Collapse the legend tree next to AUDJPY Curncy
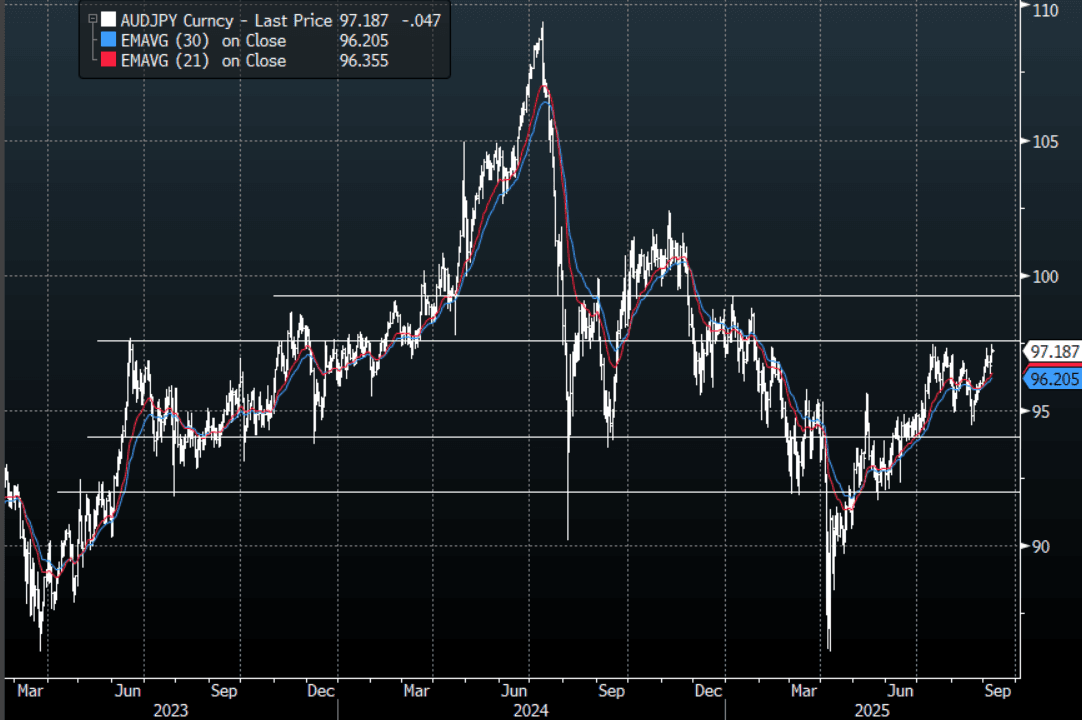Screen dimensions: 1082x720 [x=93, y=19]
